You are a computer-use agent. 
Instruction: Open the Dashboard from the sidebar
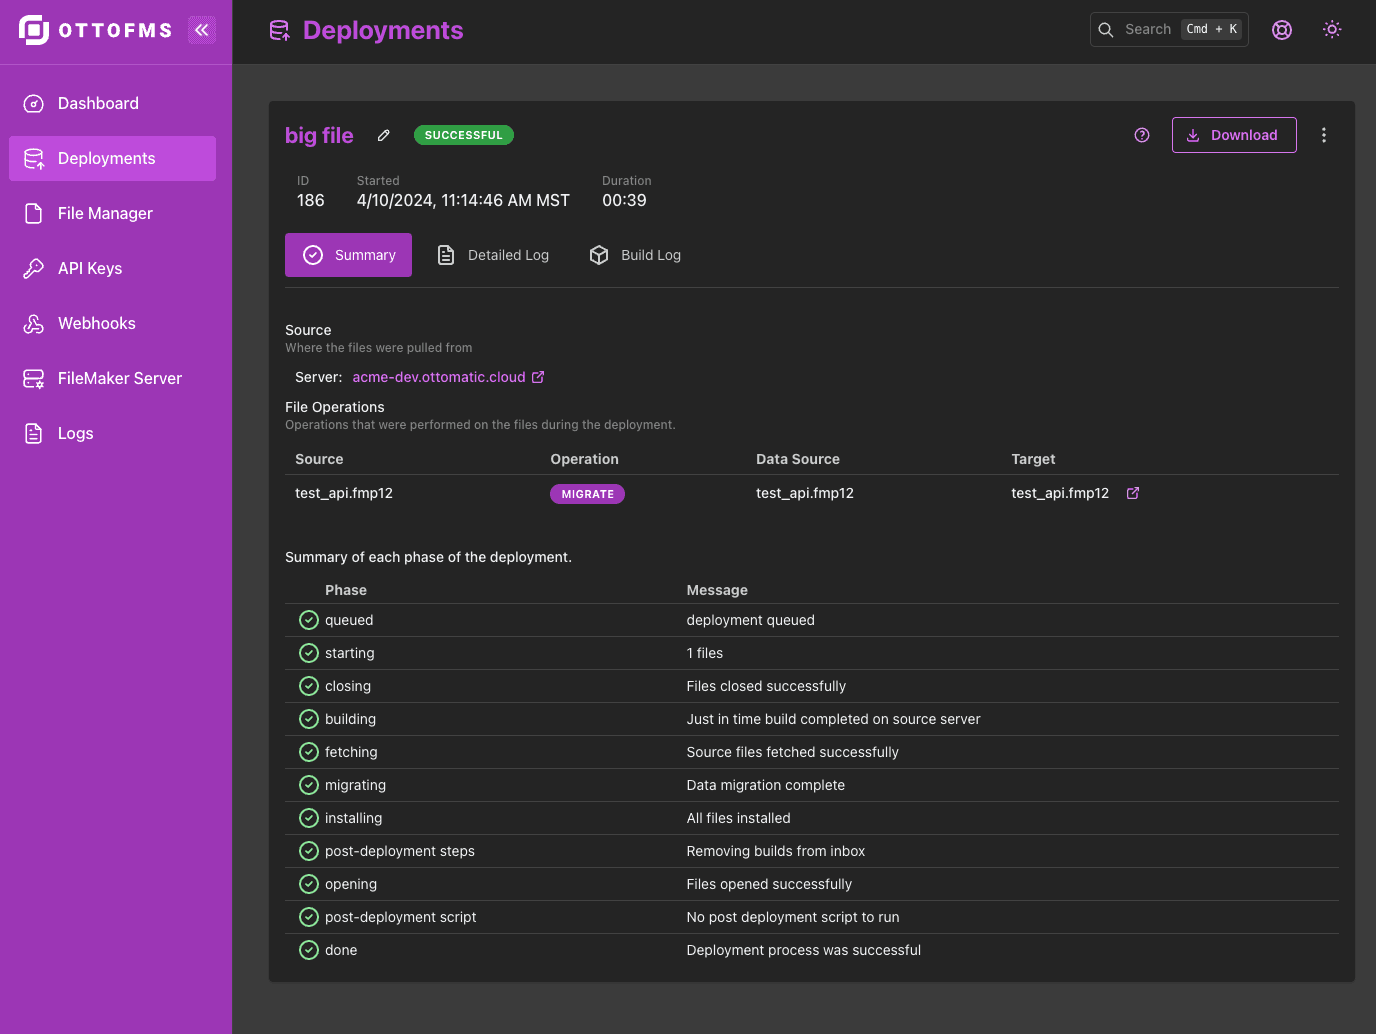(97, 103)
